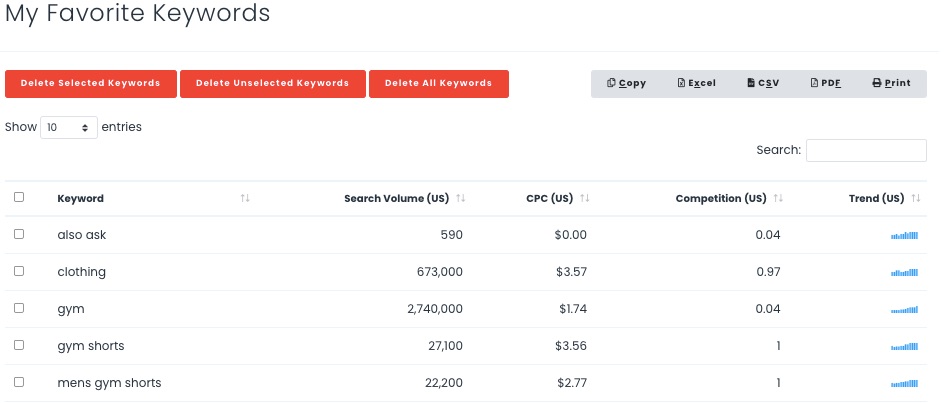Screen dimensions: 948x403
Task: Toggle the select-all header checkbox
Action: pos(19,197)
